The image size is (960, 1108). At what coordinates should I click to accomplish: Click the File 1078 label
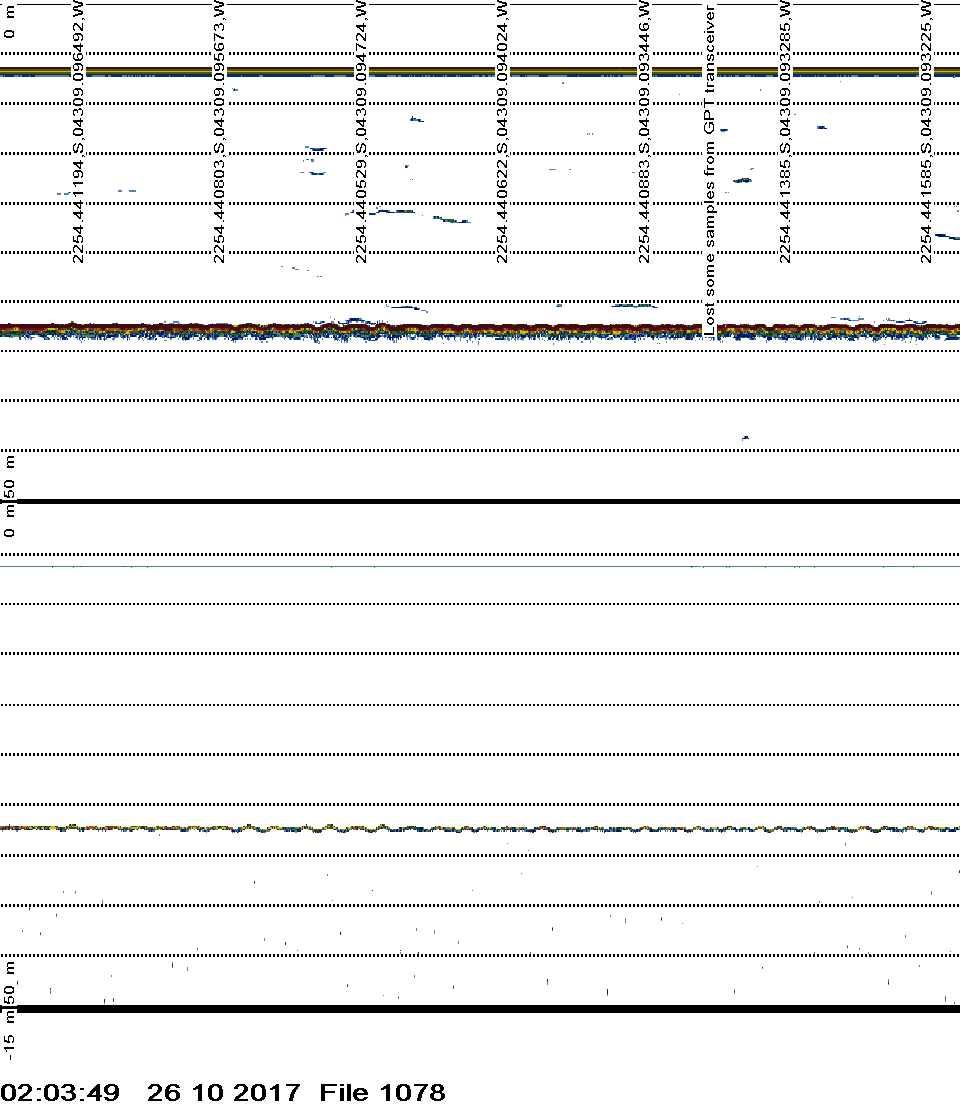tap(382, 1093)
